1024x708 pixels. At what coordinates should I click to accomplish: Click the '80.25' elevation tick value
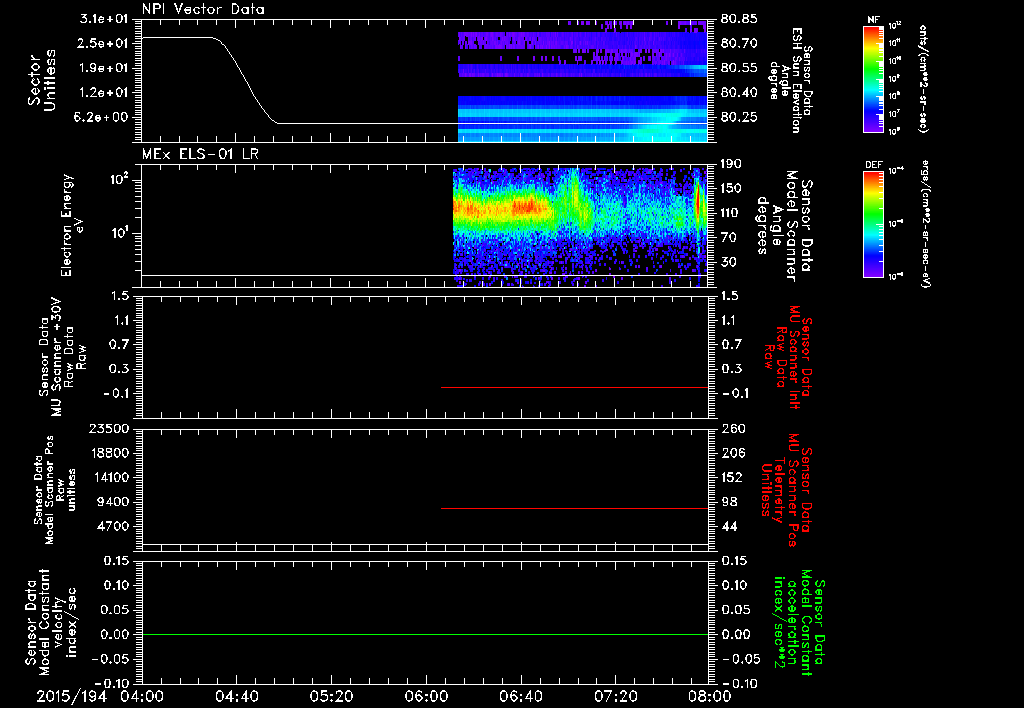coord(739,118)
